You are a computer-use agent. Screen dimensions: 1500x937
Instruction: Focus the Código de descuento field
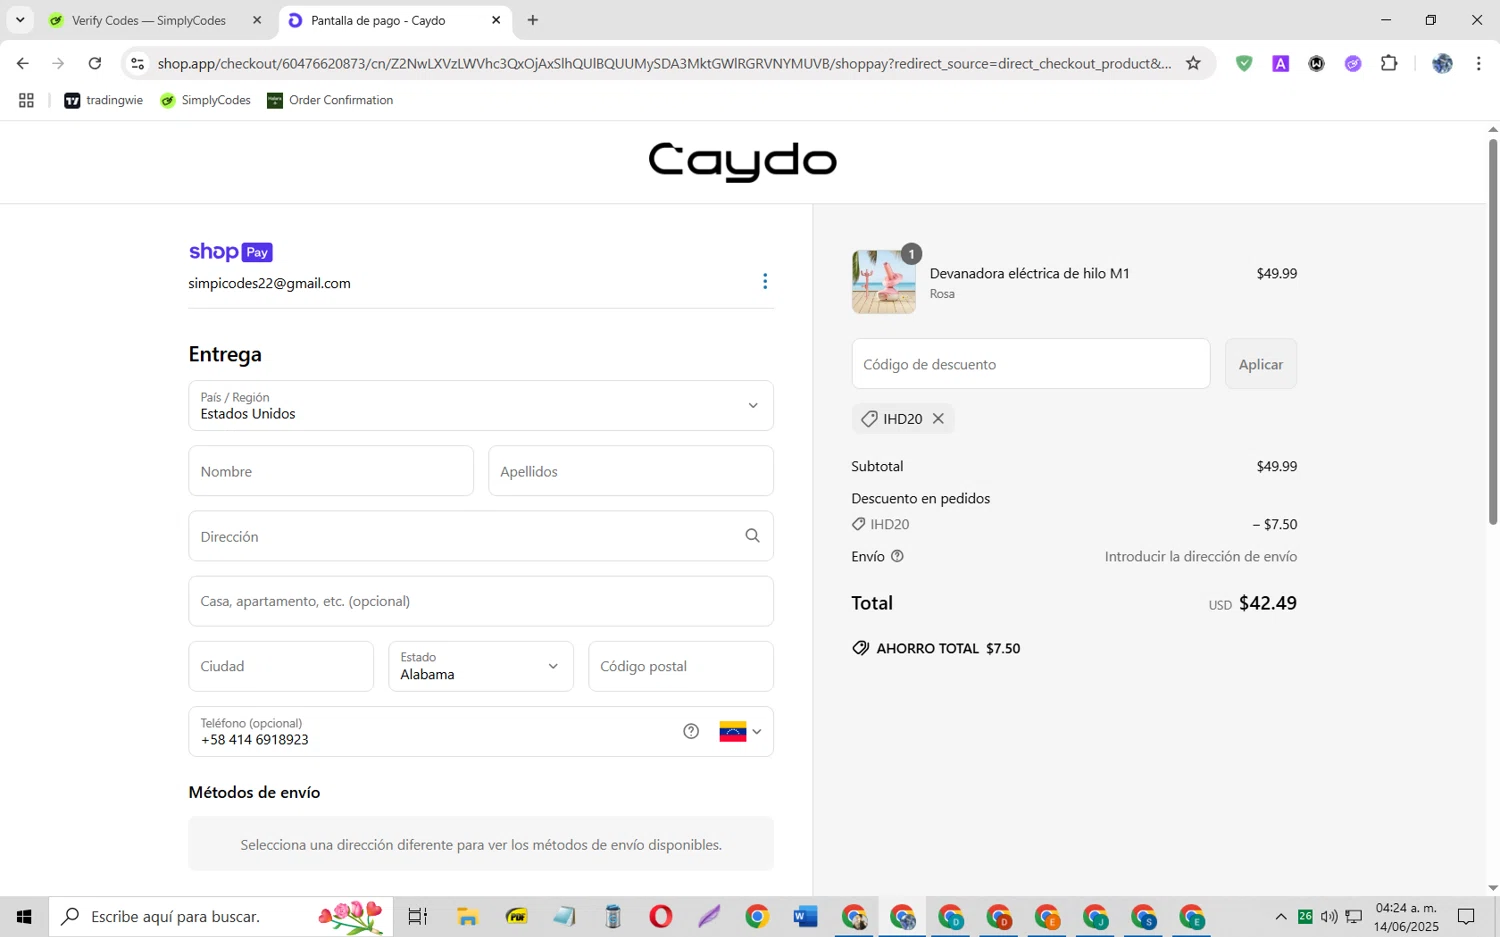click(x=1031, y=364)
